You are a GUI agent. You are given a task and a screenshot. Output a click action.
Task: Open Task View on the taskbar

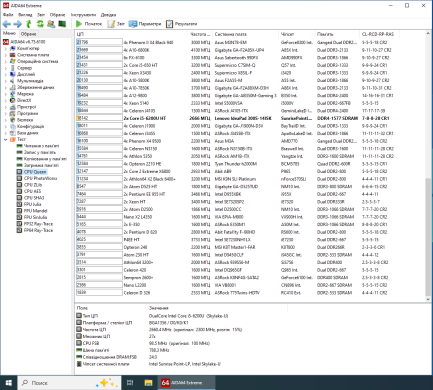(x=130, y=383)
